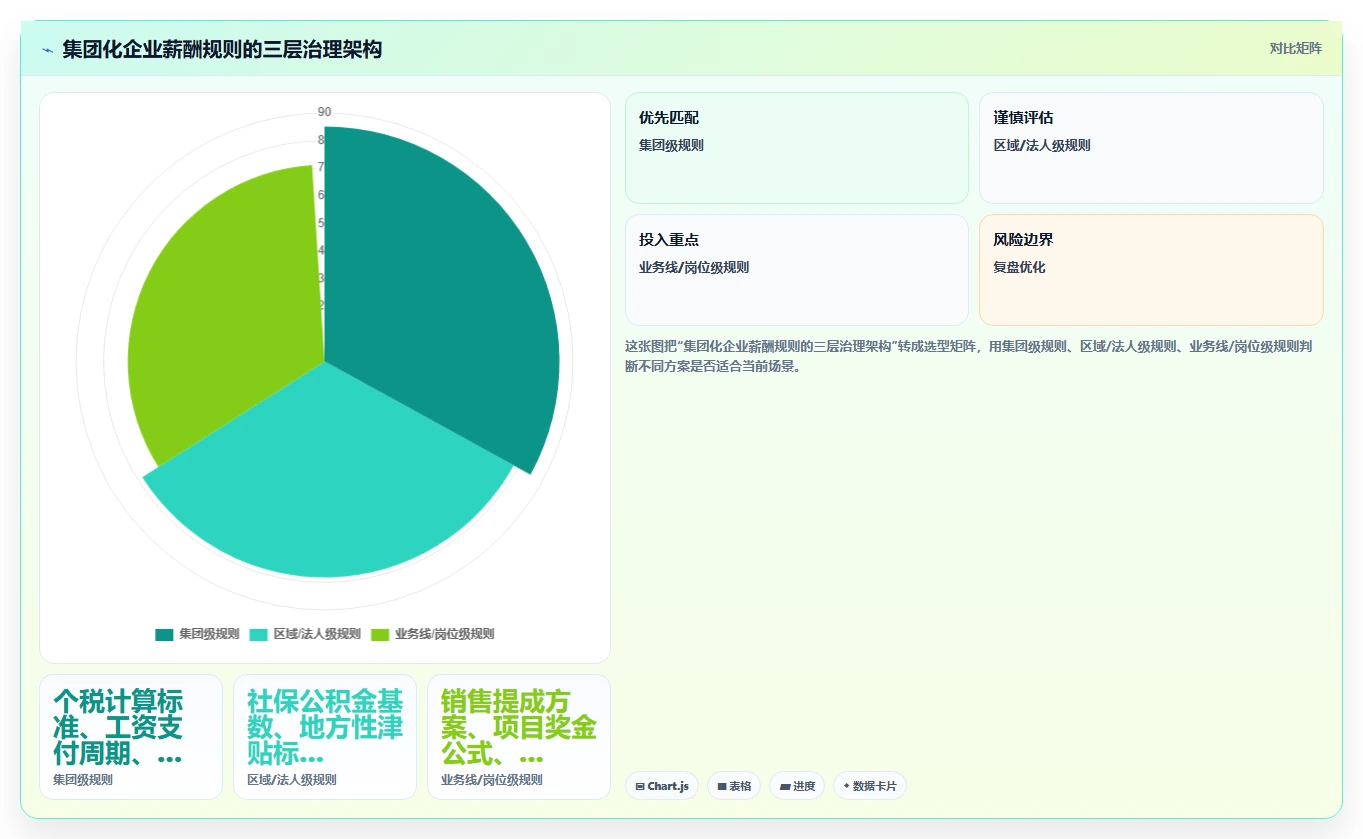Open the 优先匹配 matrix card

click(x=797, y=148)
